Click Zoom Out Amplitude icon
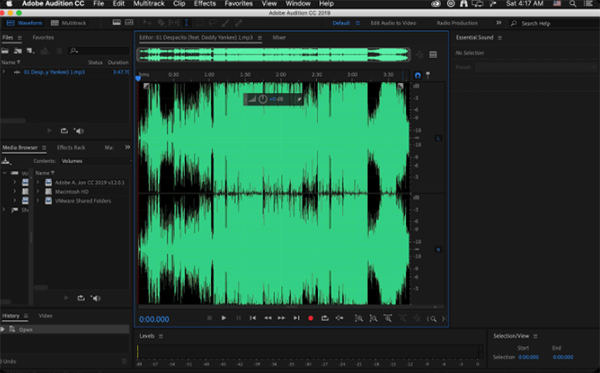Screen dimensions: 600x373 373,318
